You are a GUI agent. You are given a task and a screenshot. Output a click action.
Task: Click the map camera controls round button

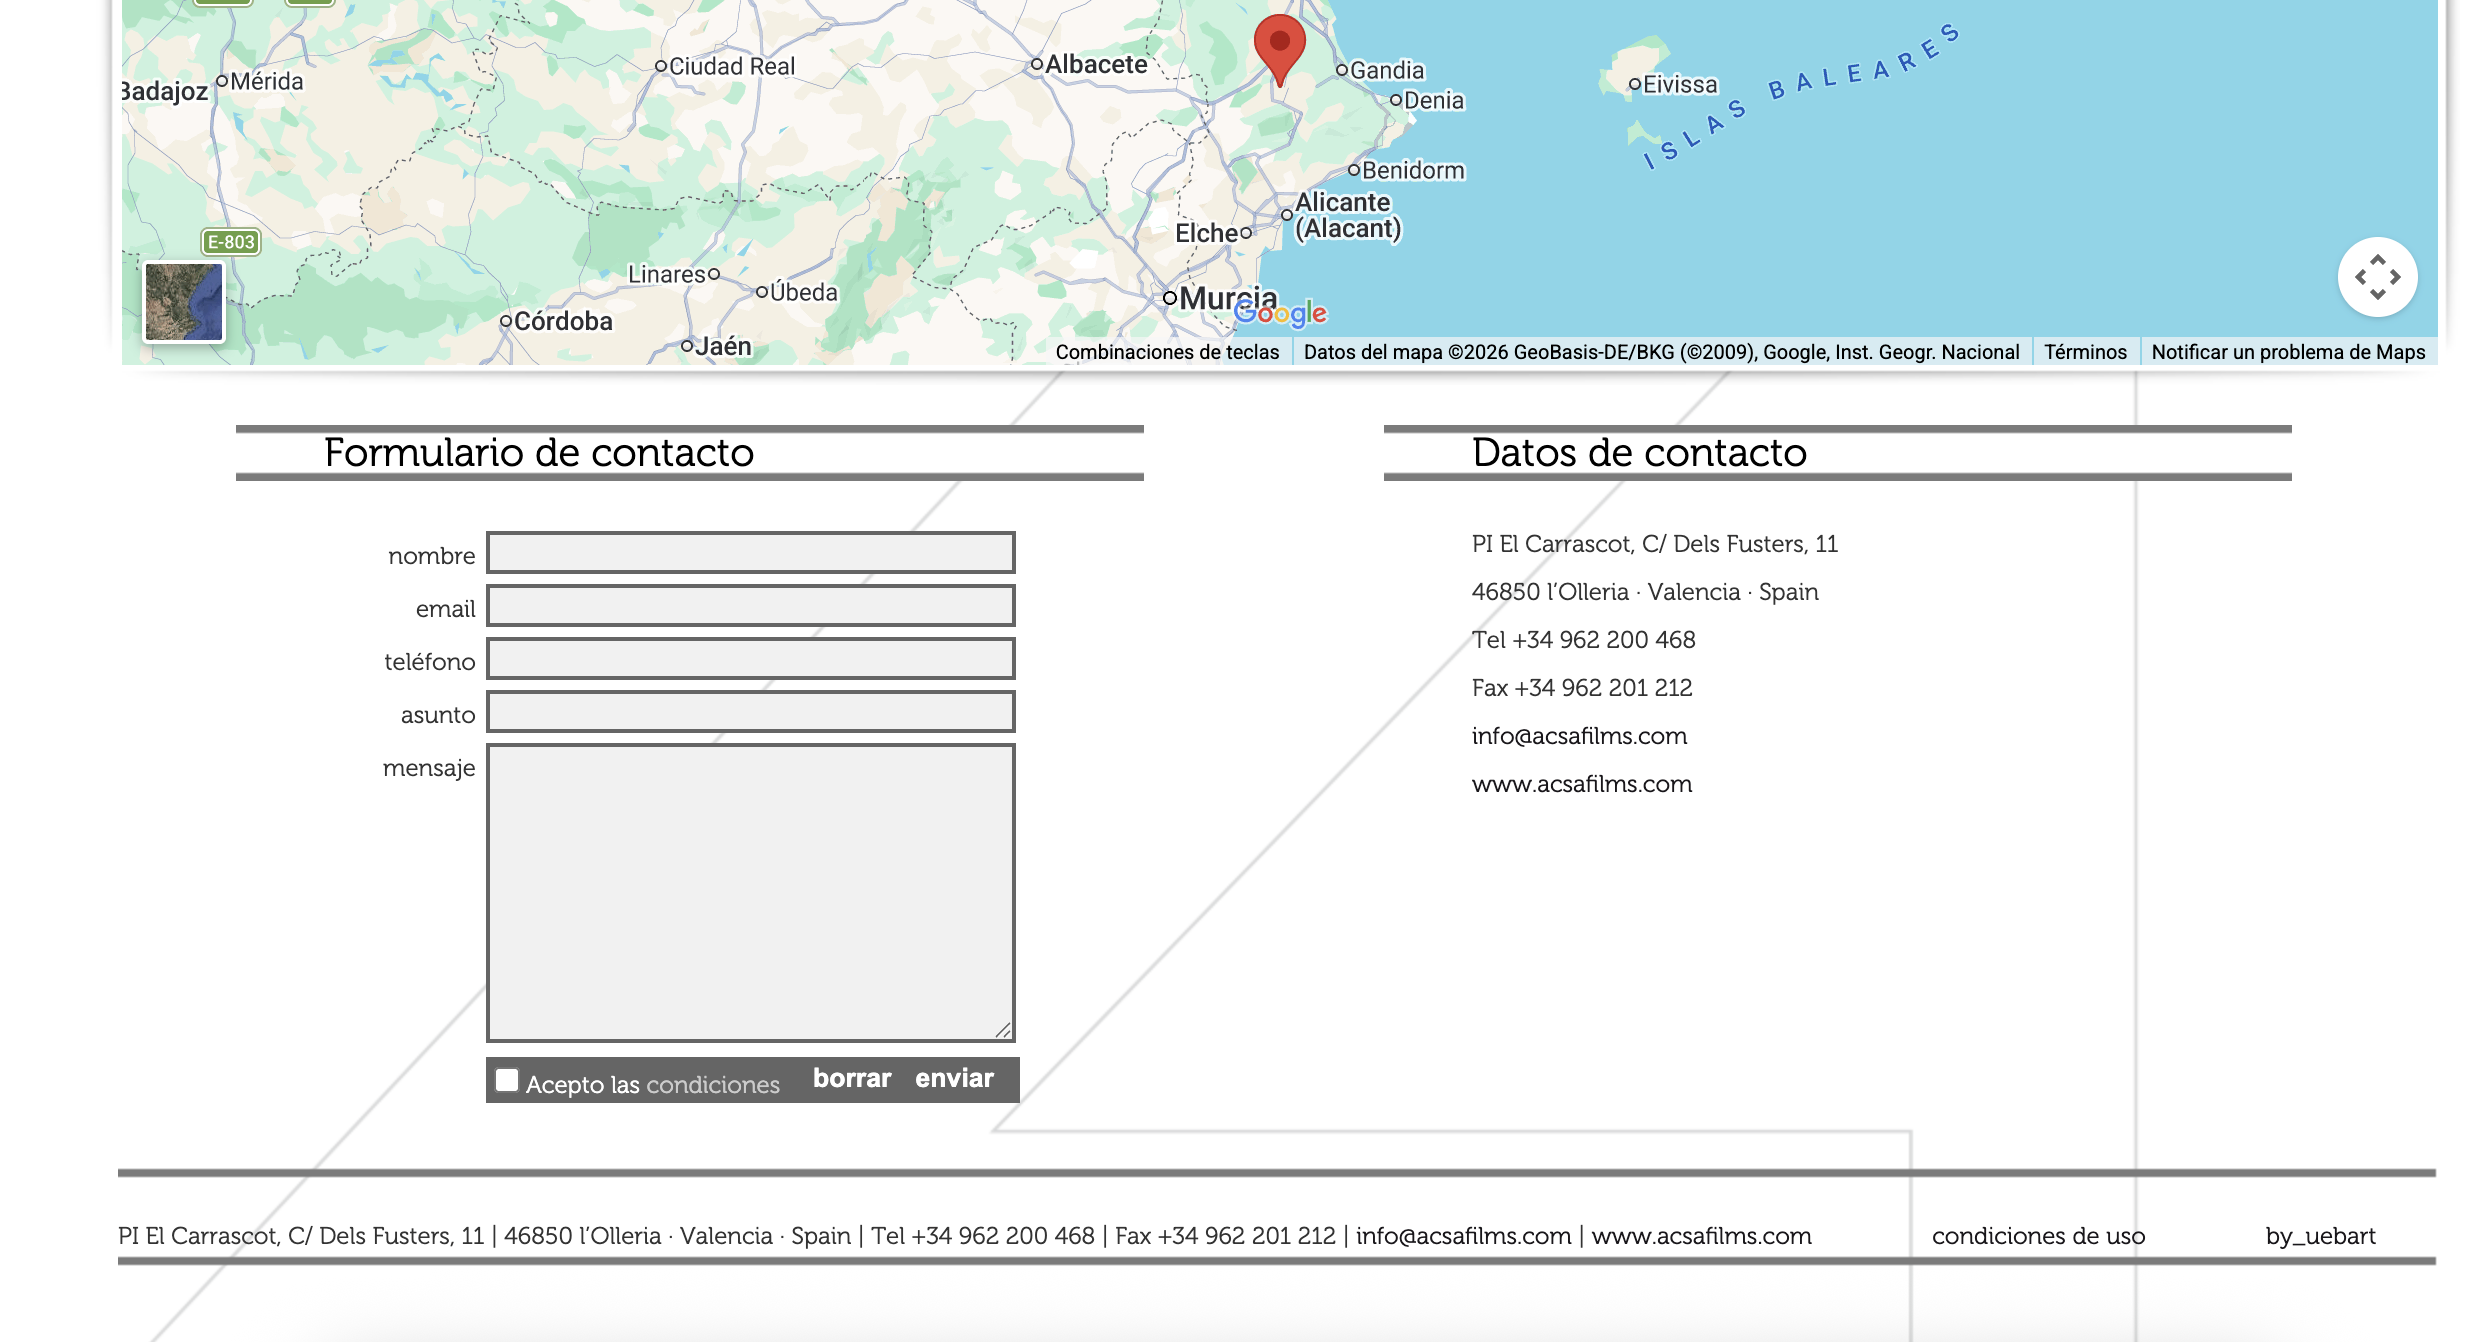2377,277
